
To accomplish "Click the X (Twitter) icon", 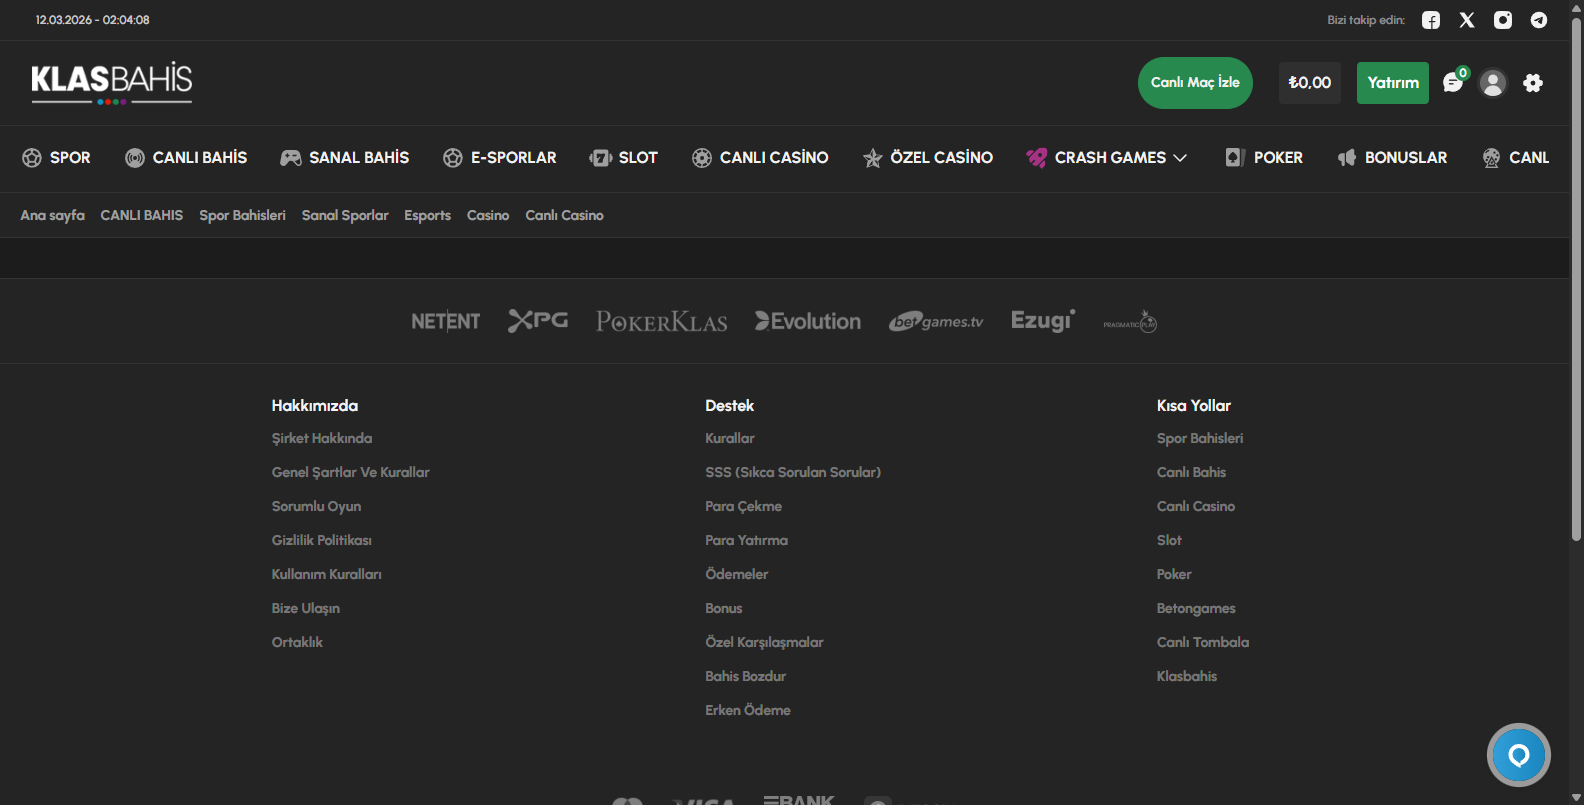I will pos(1467,20).
